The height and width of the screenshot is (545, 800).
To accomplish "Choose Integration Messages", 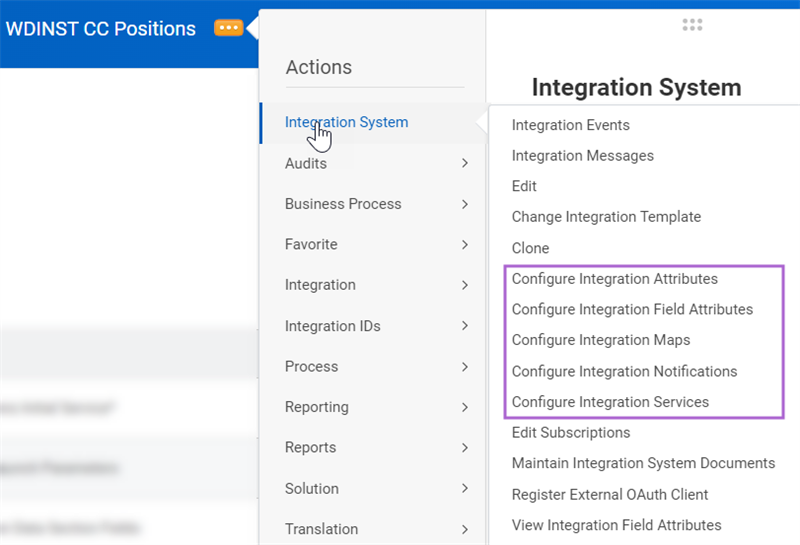I will (583, 156).
